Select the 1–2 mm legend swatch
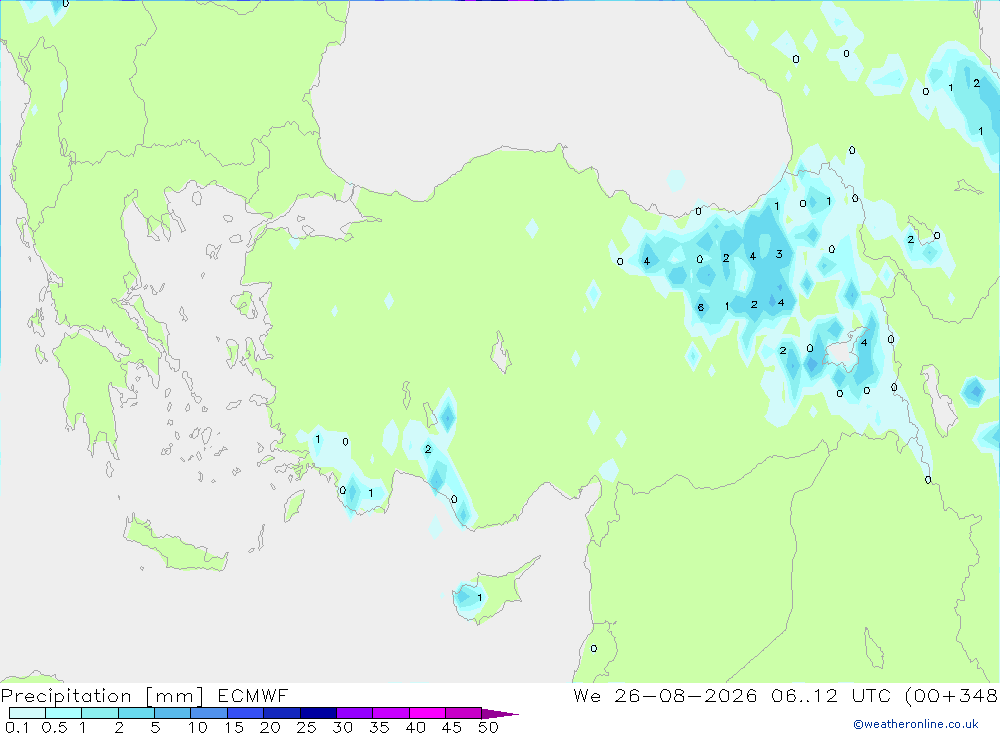 pos(100,713)
